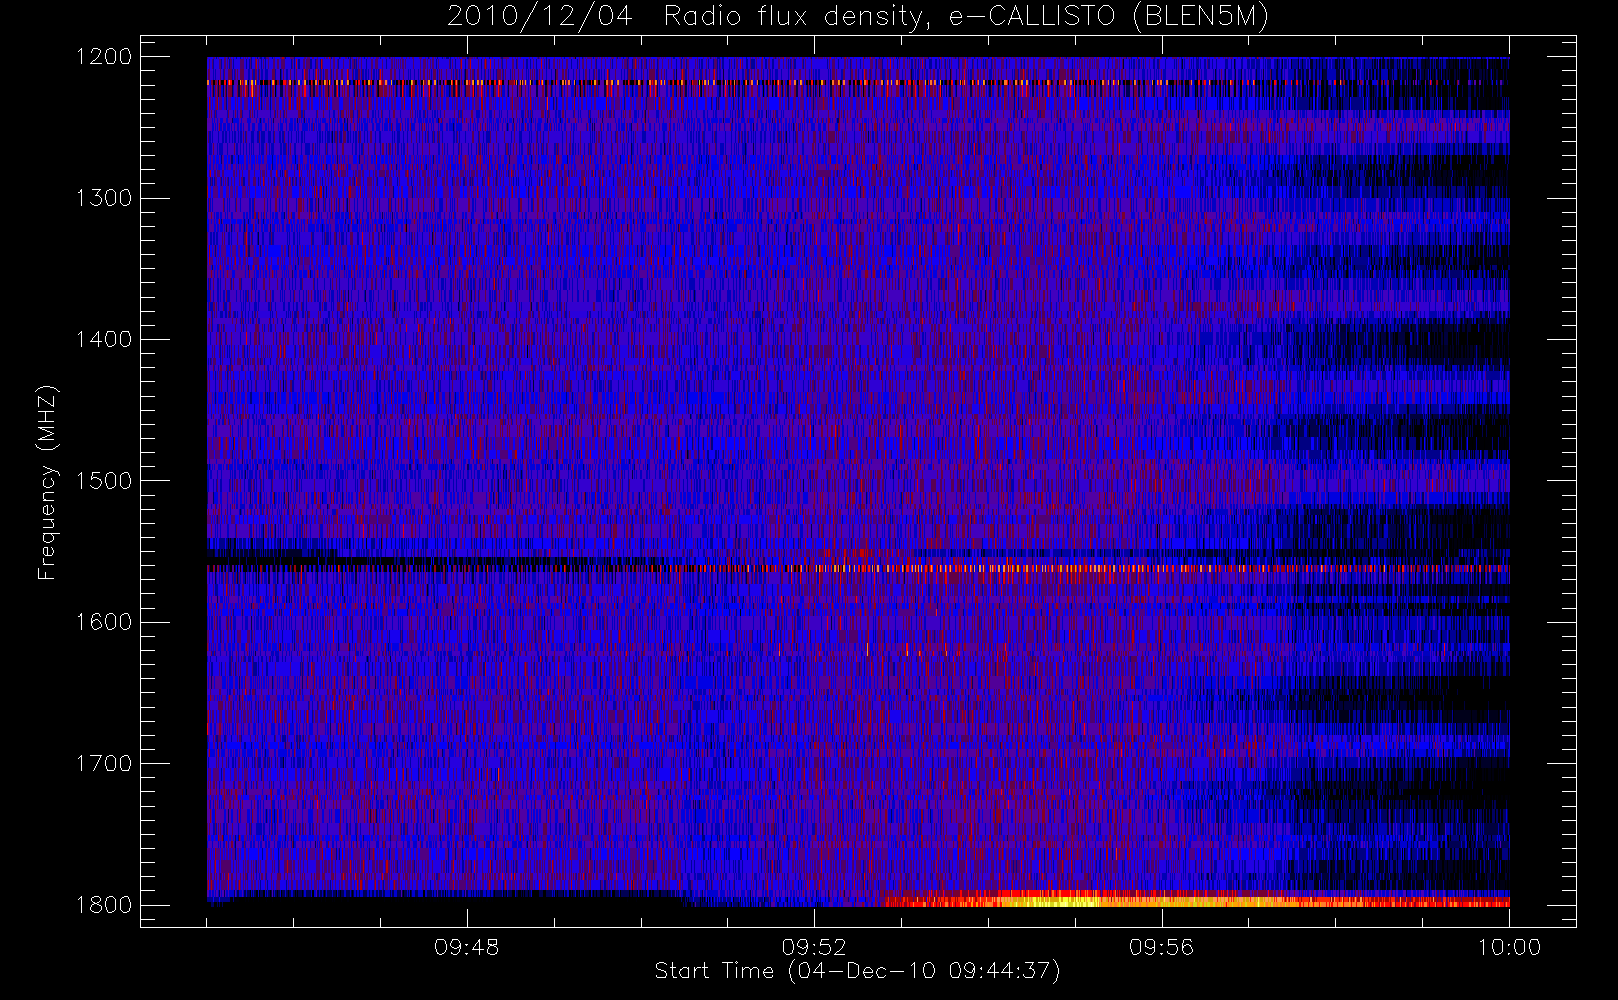1618x1000 pixels.
Task: Click the 'Start Time (04-Dec-10 09:44:37)' axis label
Action: [858, 971]
